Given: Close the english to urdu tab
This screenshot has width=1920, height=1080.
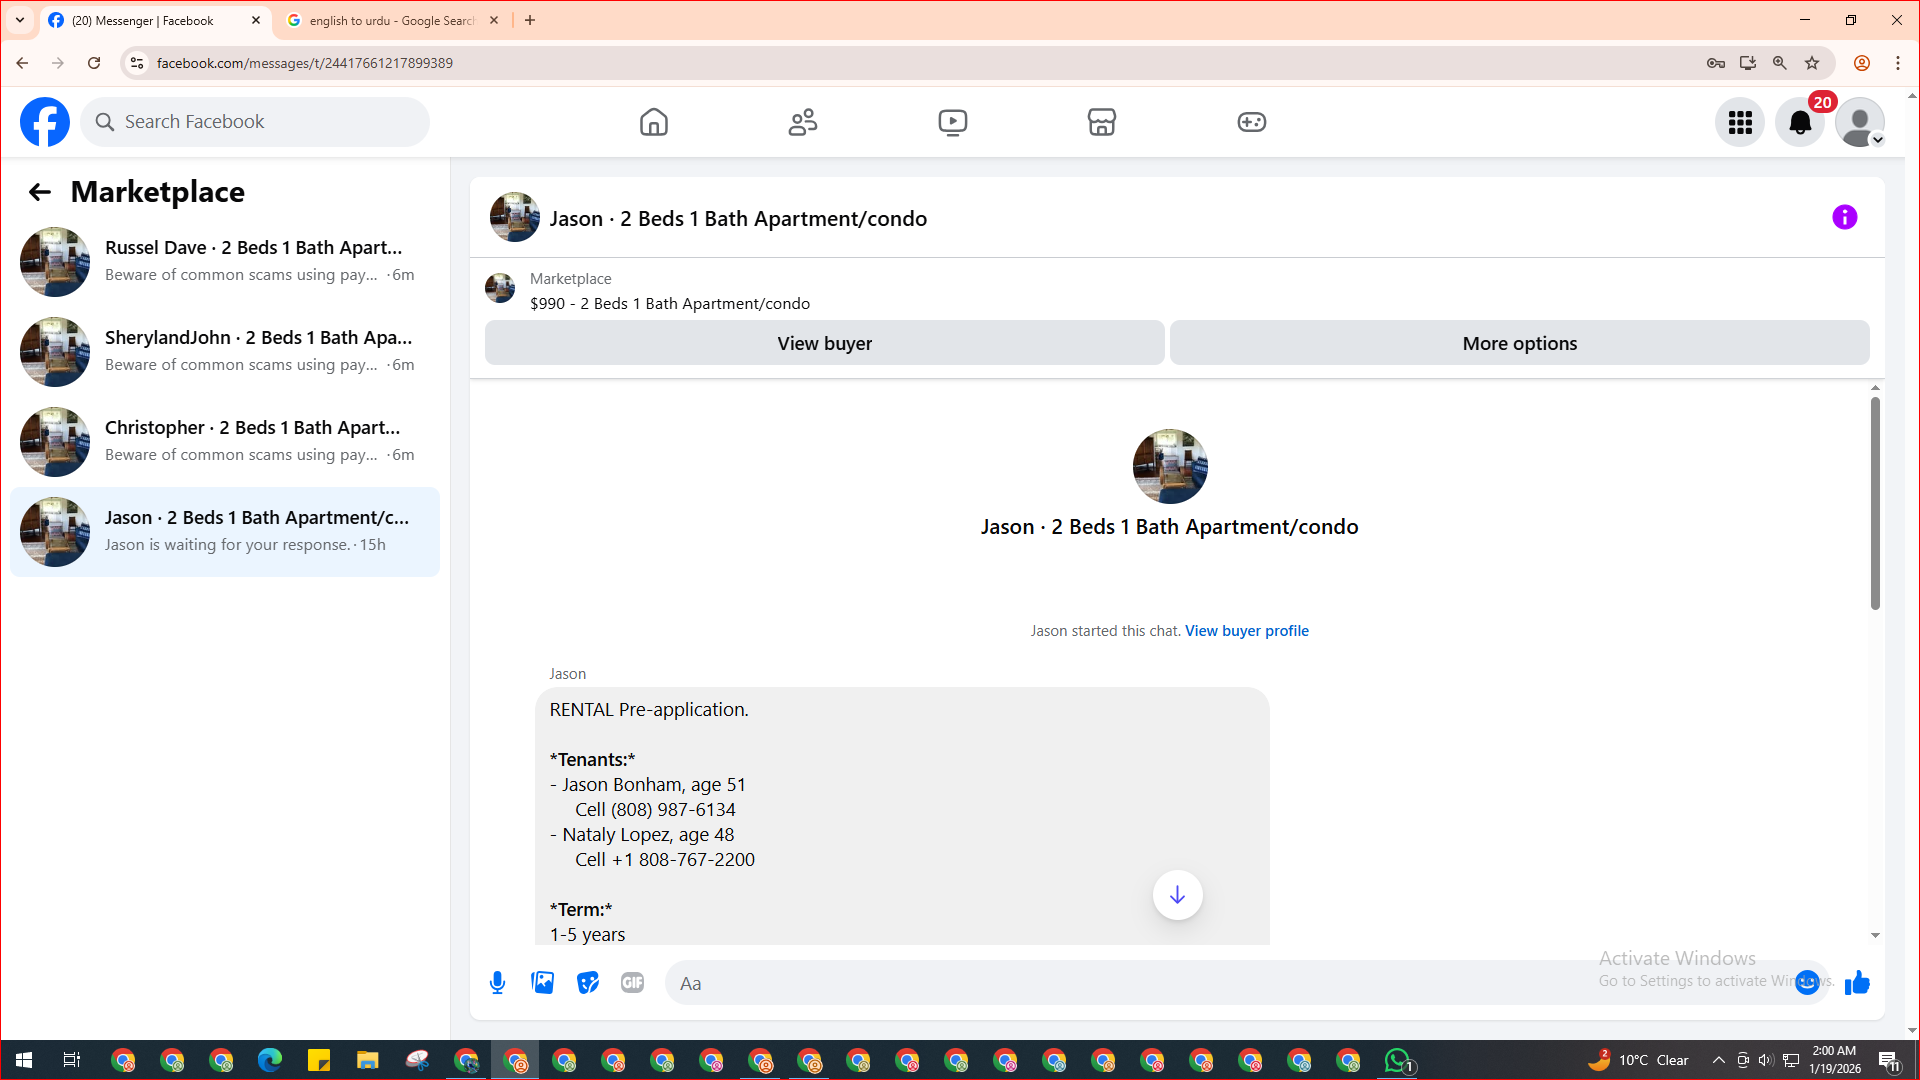Looking at the screenshot, I should (x=494, y=20).
